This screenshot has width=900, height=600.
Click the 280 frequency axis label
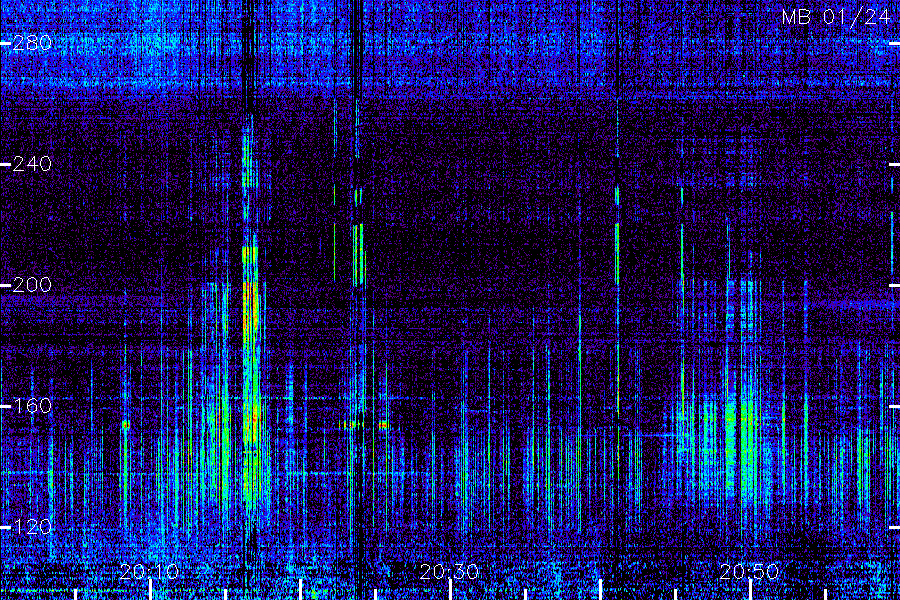click(32, 43)
